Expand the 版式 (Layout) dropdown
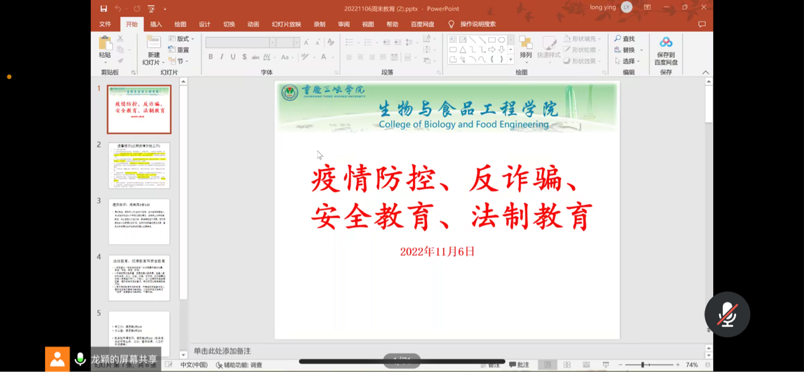Screen dimensions: 804x372 pyautogui.click(x=181, y=39)
